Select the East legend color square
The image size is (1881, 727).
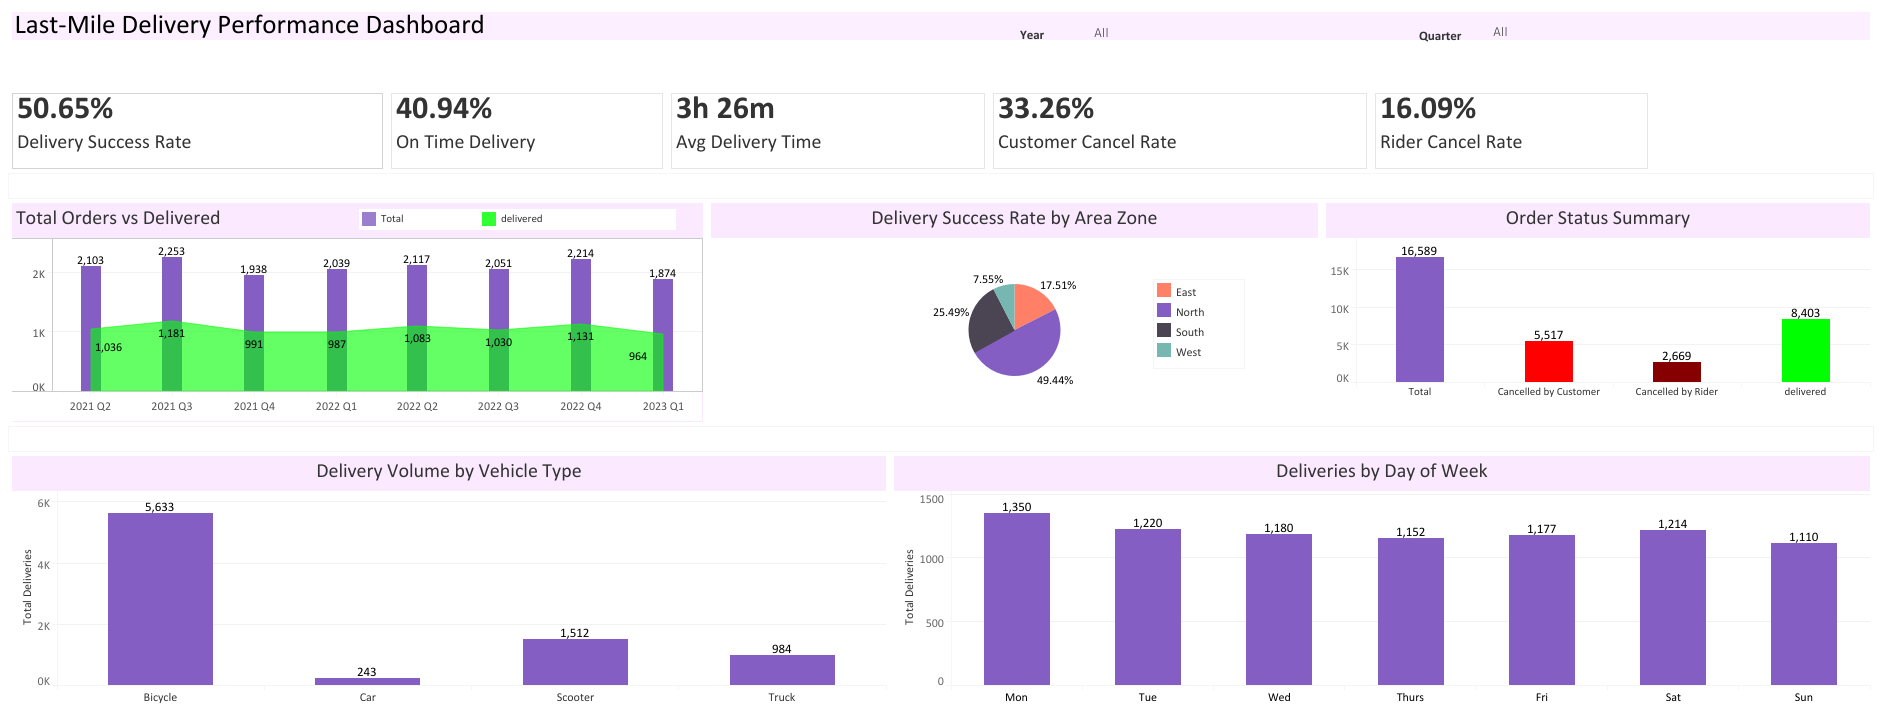(x=1164, y=291)
